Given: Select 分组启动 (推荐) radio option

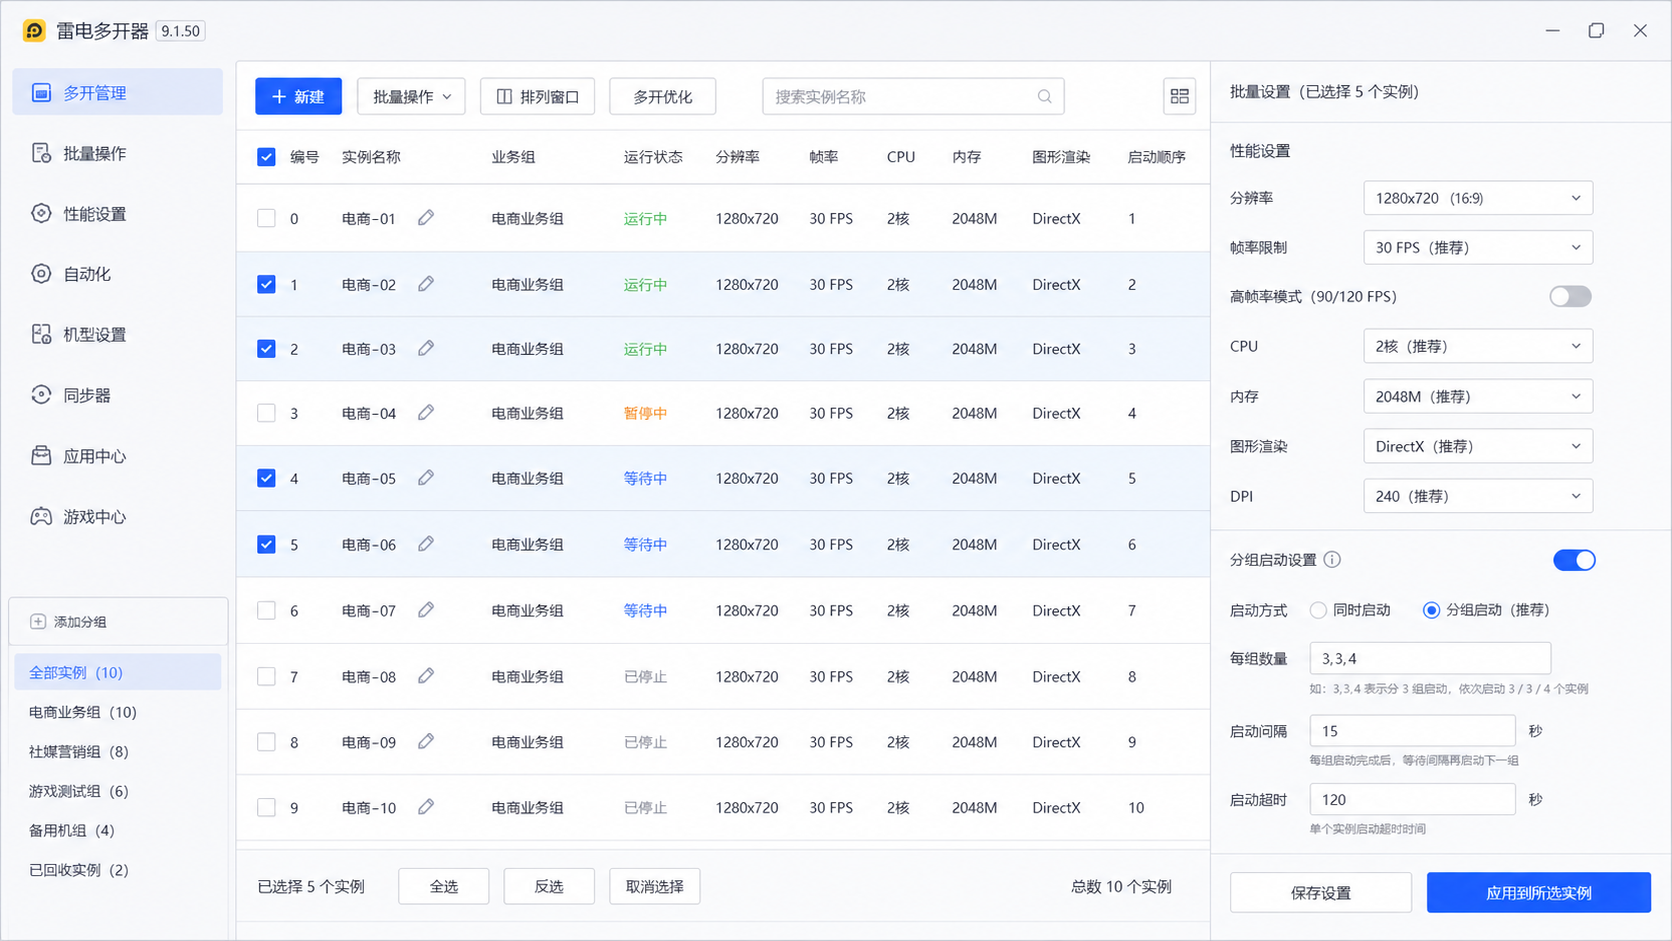Looking at the screenshot, I should 1486,610.
